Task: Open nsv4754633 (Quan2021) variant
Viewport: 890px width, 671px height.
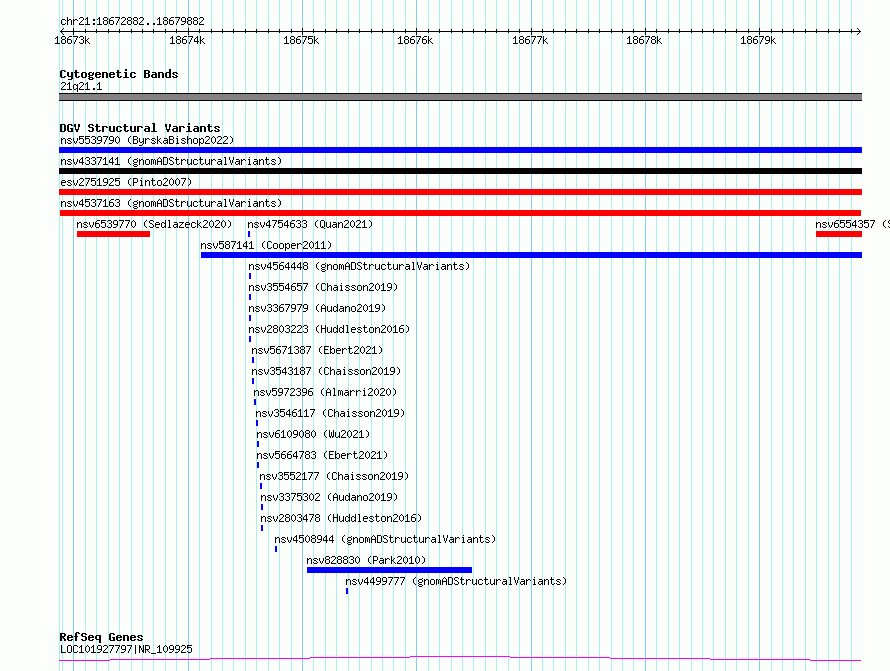Action: [310, 224]
